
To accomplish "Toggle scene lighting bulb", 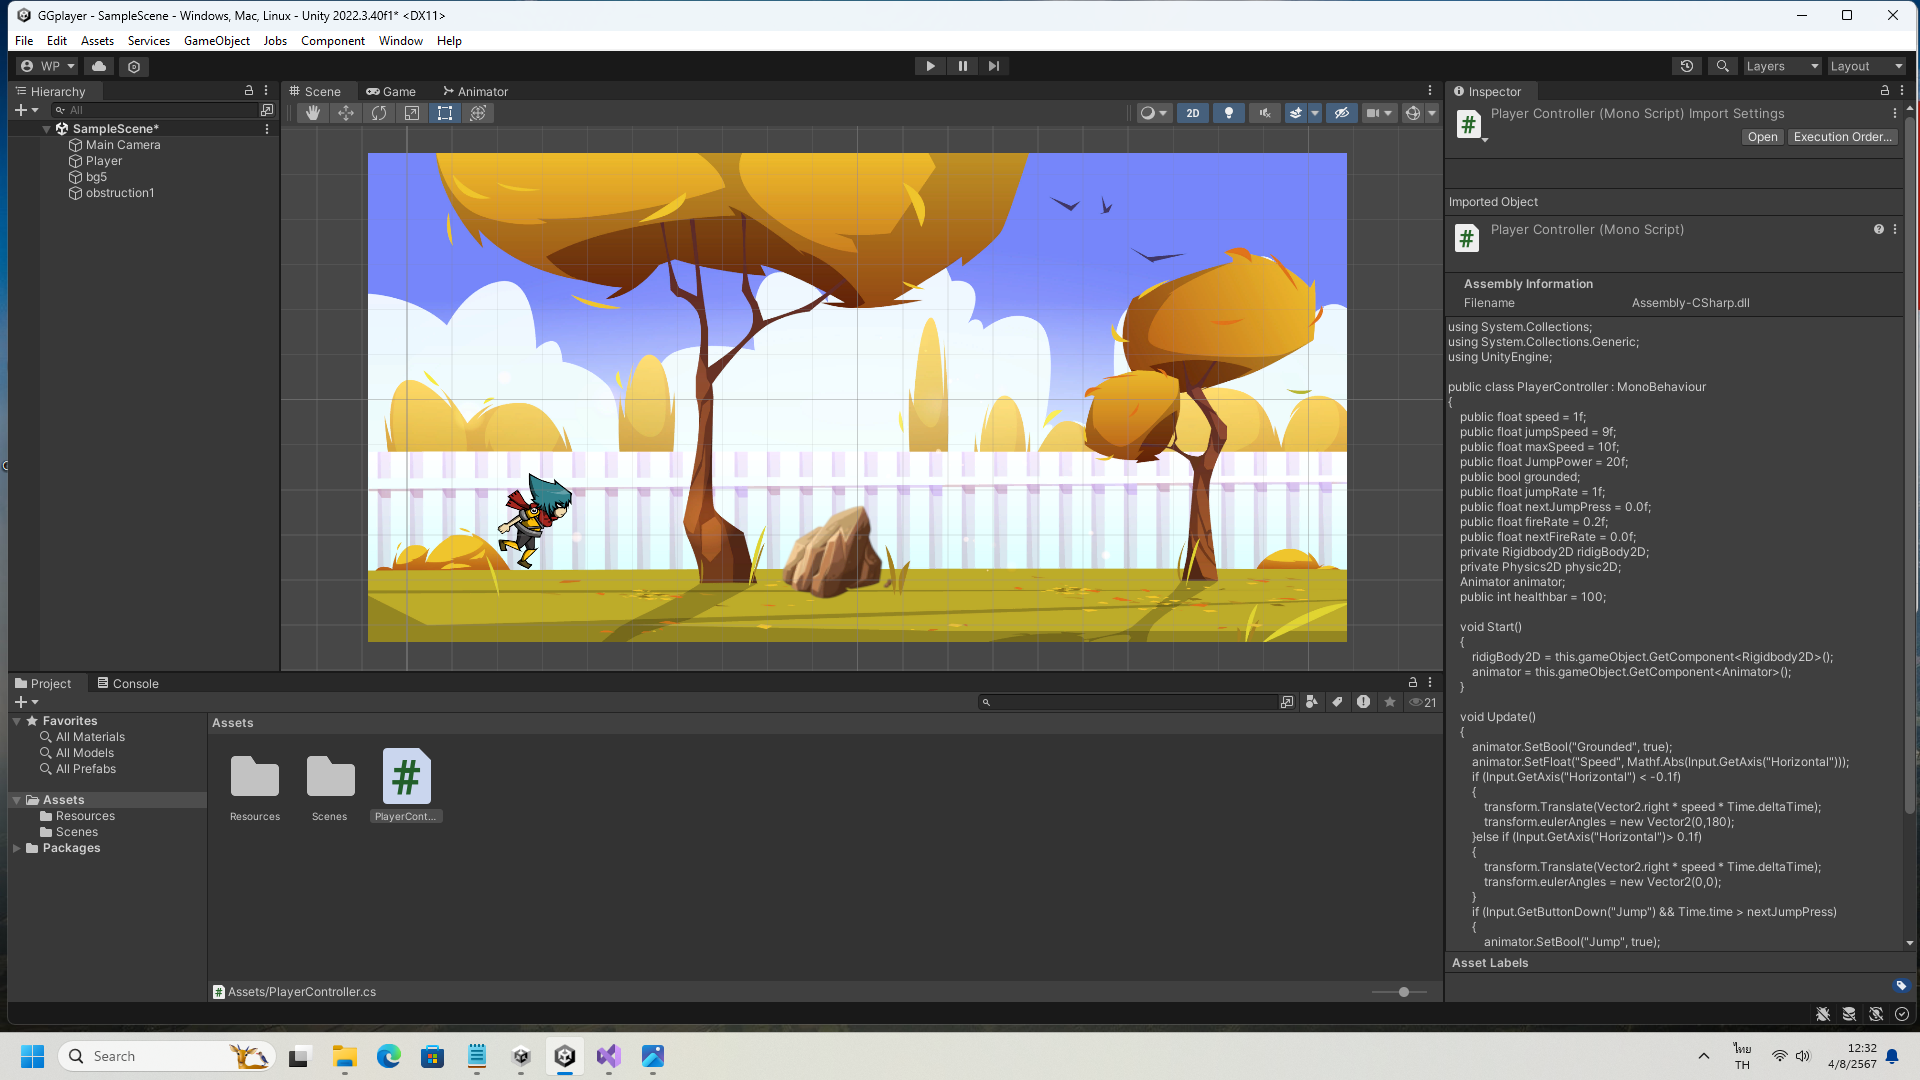I will pos(1229,113).
